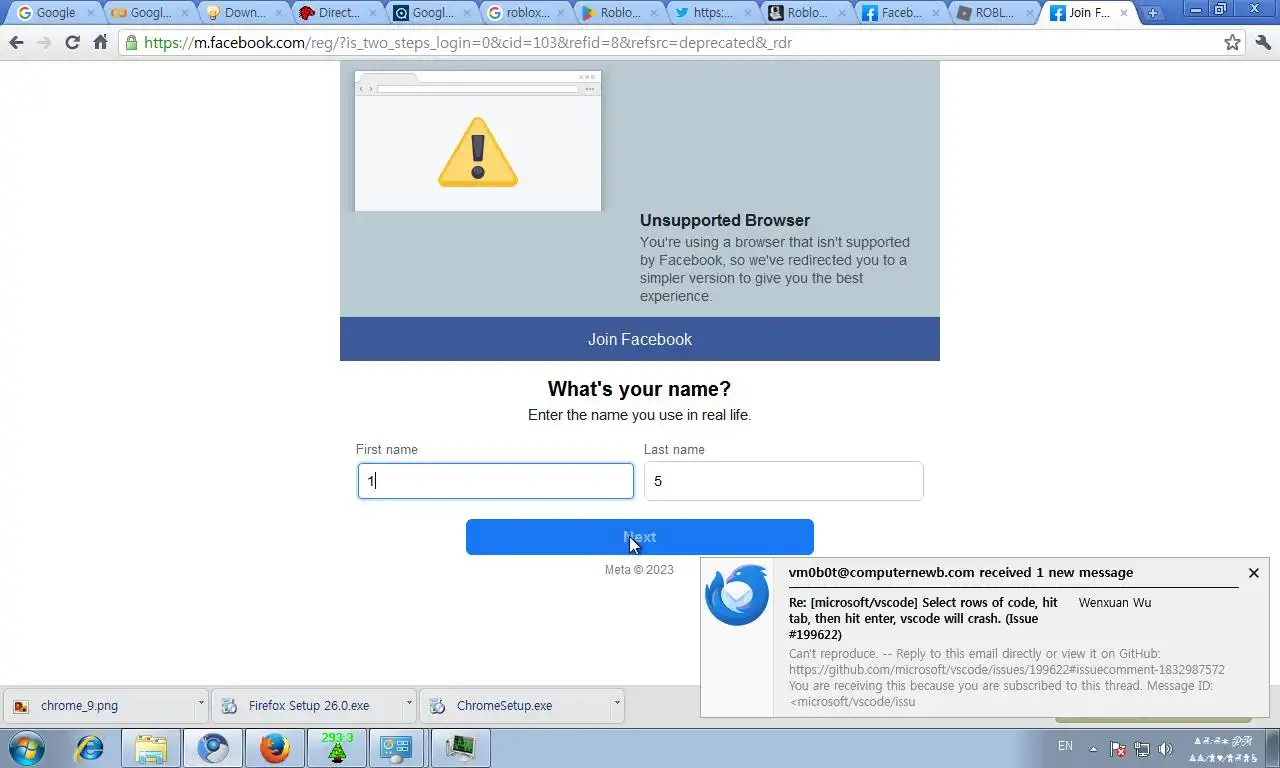
Task: Show hidden system tray icons
Action: point(1093,748)
